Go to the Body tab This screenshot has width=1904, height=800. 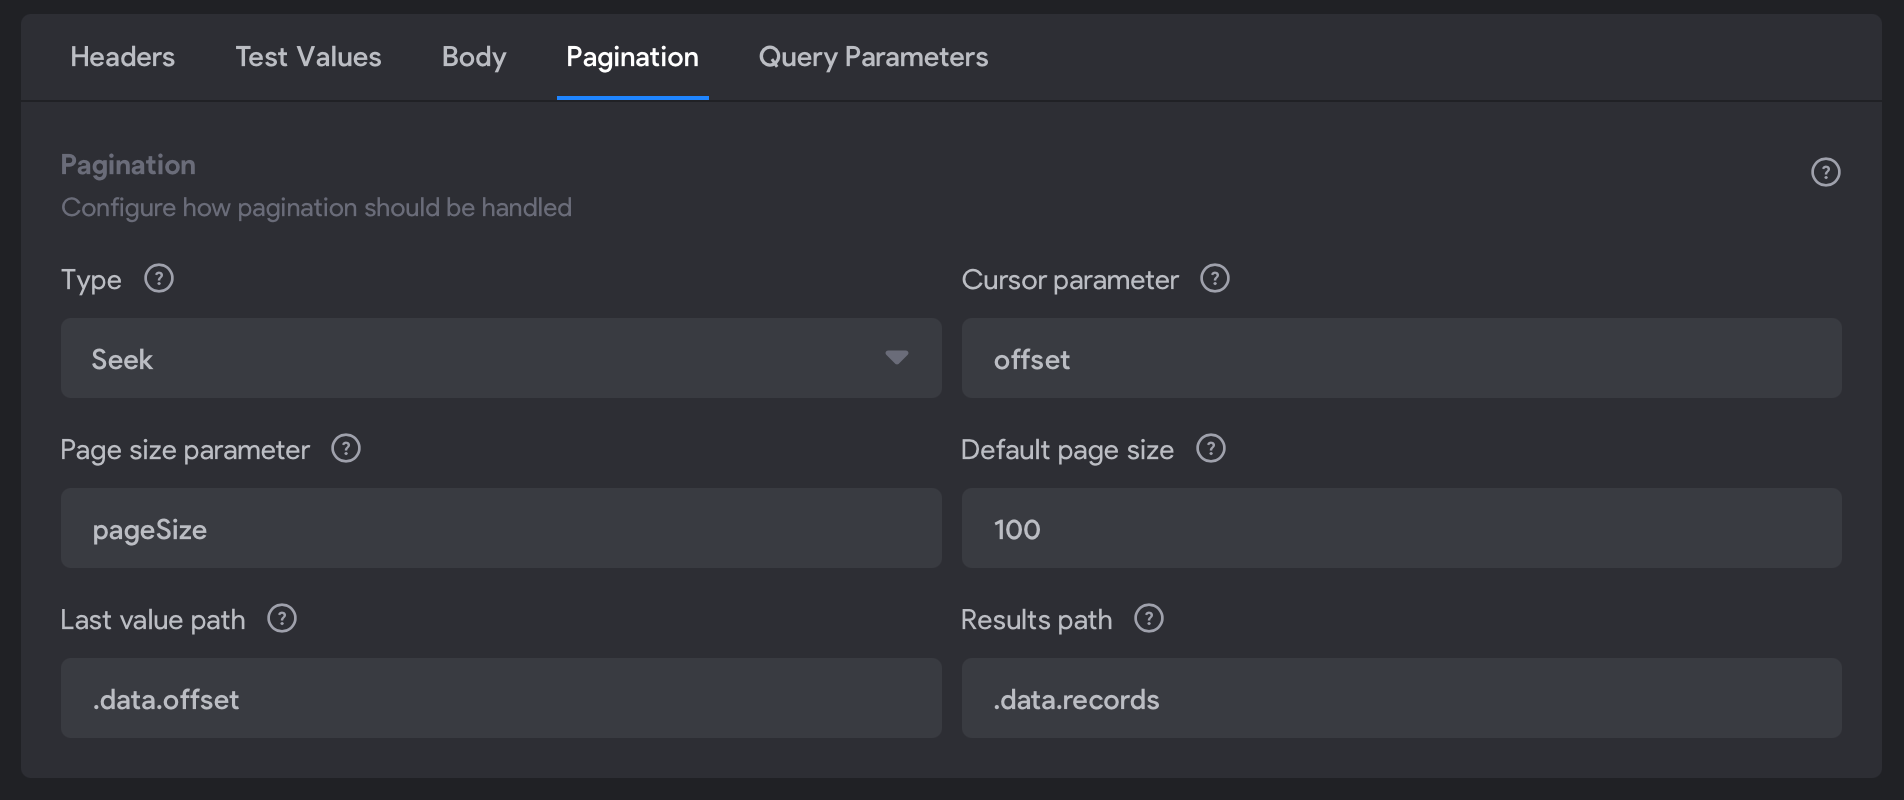click(474, 57)
